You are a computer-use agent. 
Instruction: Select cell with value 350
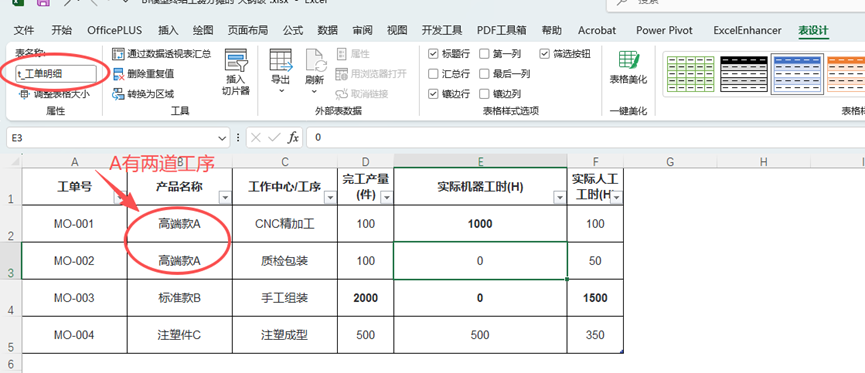point(595,335)
